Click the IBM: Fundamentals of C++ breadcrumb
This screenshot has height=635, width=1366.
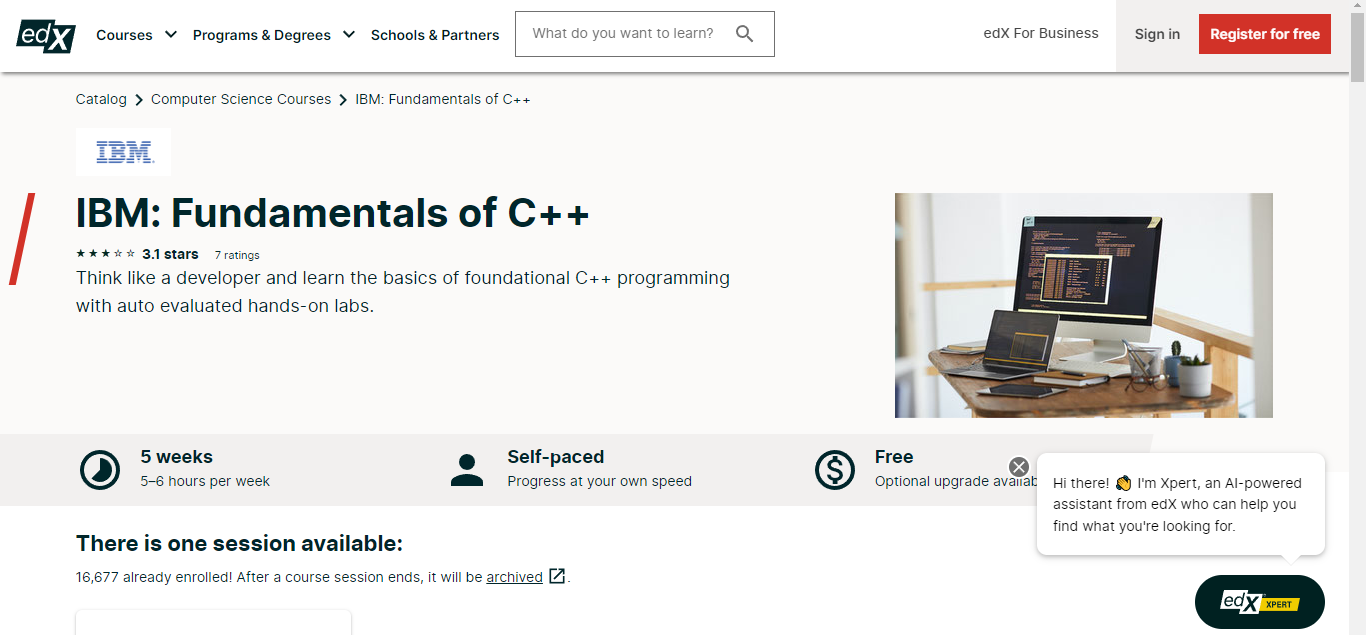443,99
